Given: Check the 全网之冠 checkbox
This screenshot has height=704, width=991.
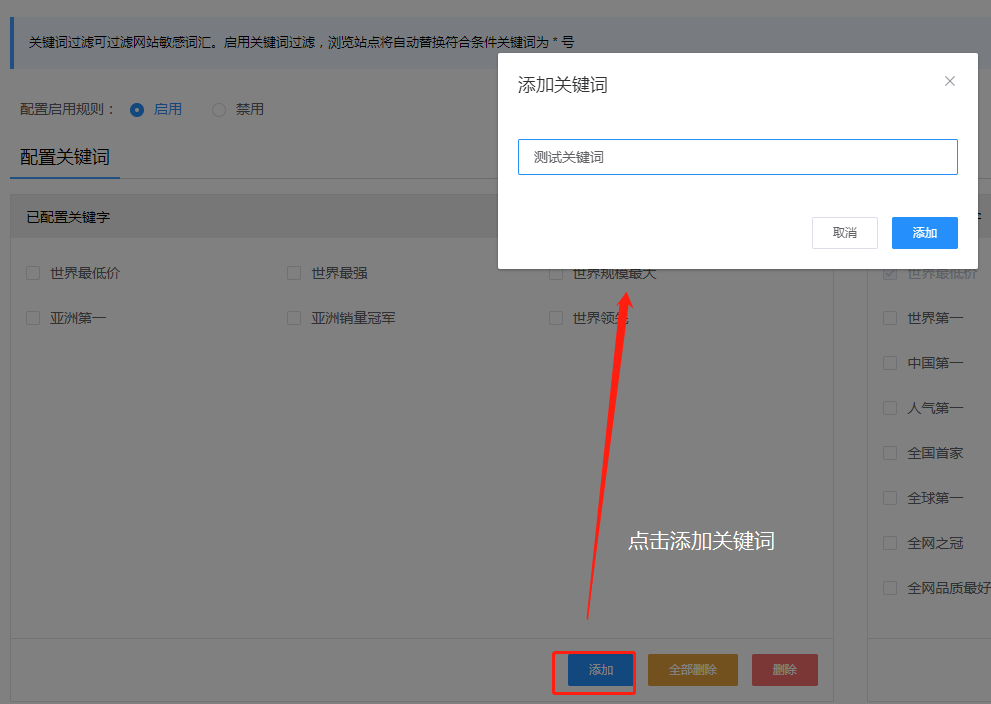Looking at the screenshot, I should [890, 543].
